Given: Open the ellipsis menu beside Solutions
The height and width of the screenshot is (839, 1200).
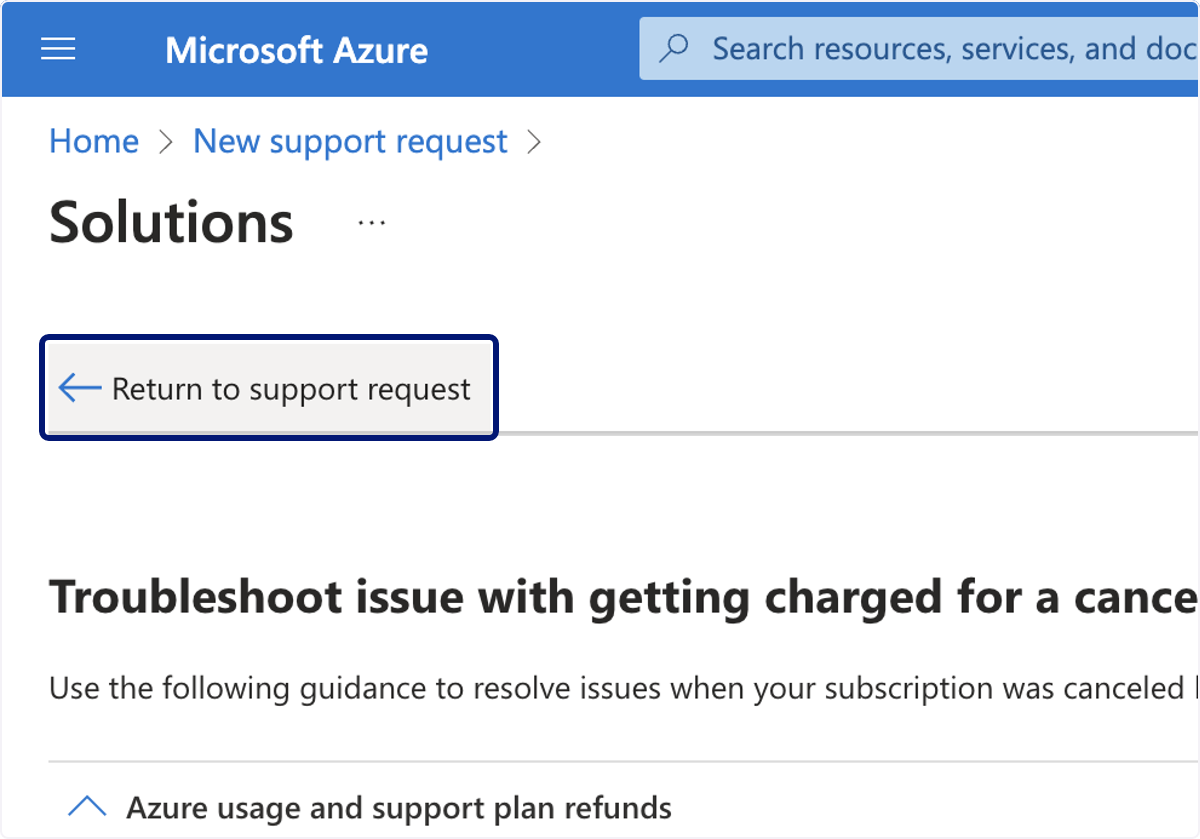Looking at the screenshot, I should (x=372, y=223).
